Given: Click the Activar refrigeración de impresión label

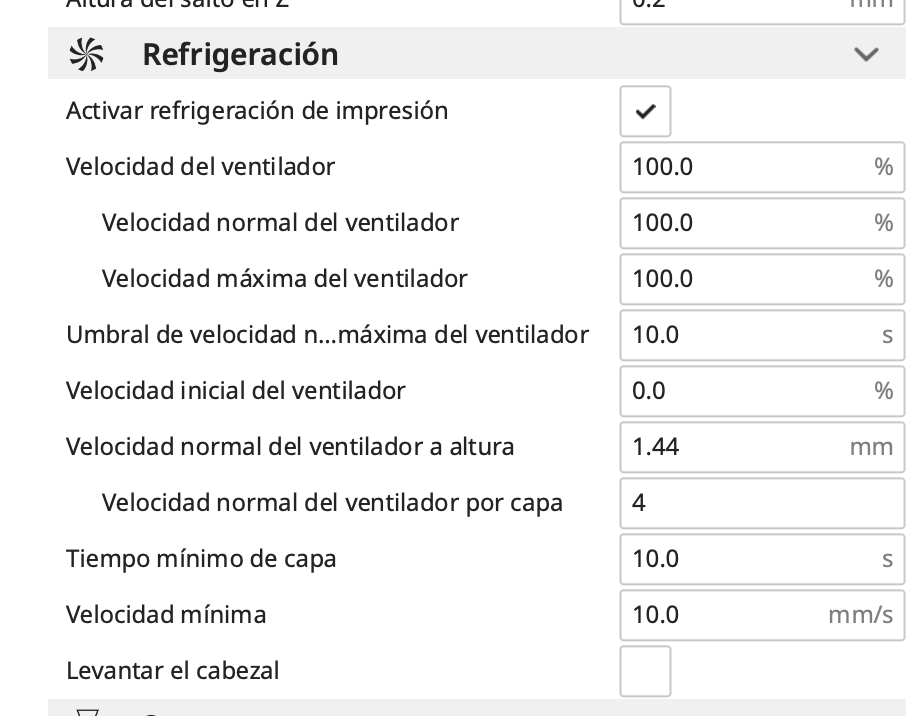Looking at the screenshot, I should pyautogui.click(x=257, y=111).
